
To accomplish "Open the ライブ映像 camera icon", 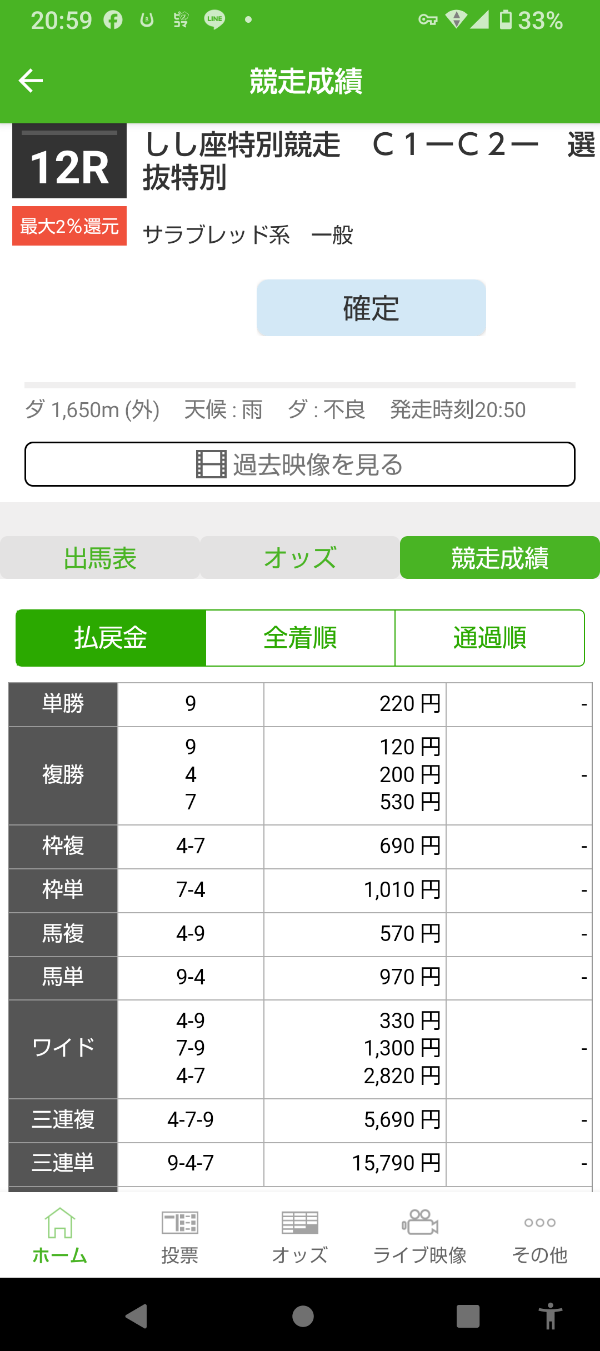I will click(x=420, y=1222).
